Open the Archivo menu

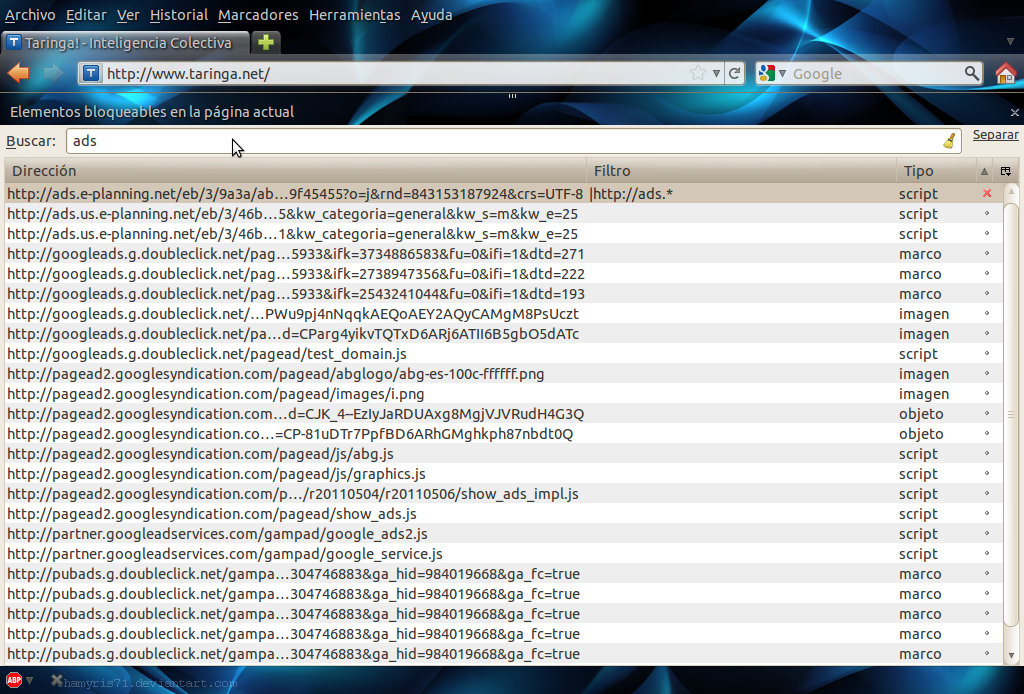coord(30,14)
